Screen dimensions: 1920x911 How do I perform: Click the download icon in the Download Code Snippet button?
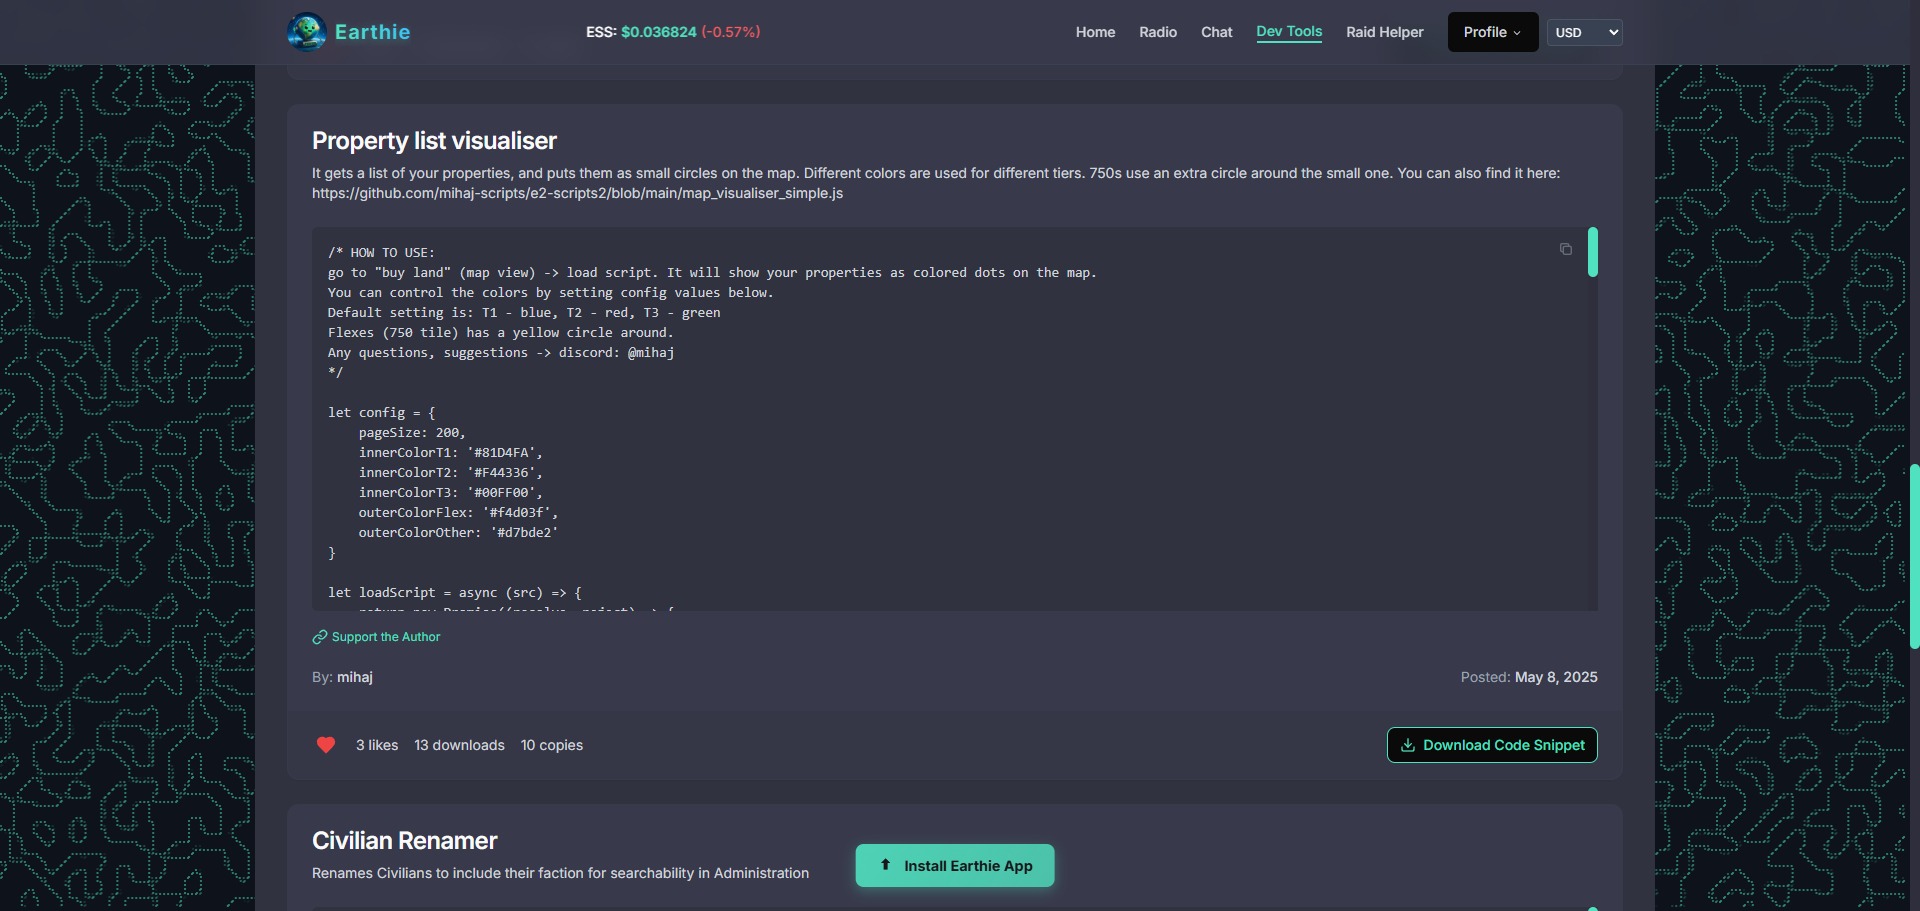click(1407, 745)
